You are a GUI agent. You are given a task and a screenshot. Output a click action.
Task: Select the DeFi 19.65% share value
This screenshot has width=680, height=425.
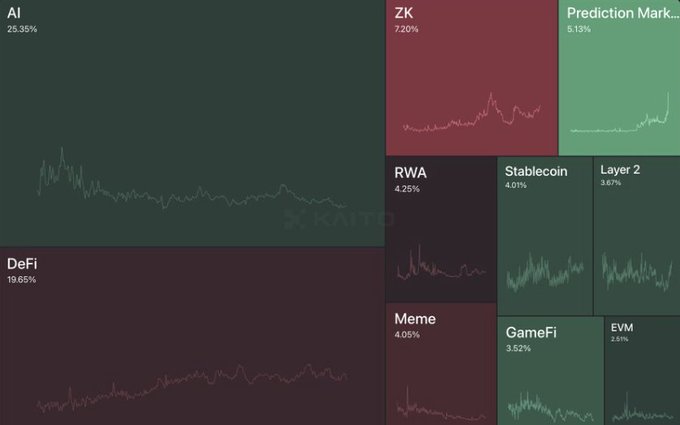coord(22,280)
